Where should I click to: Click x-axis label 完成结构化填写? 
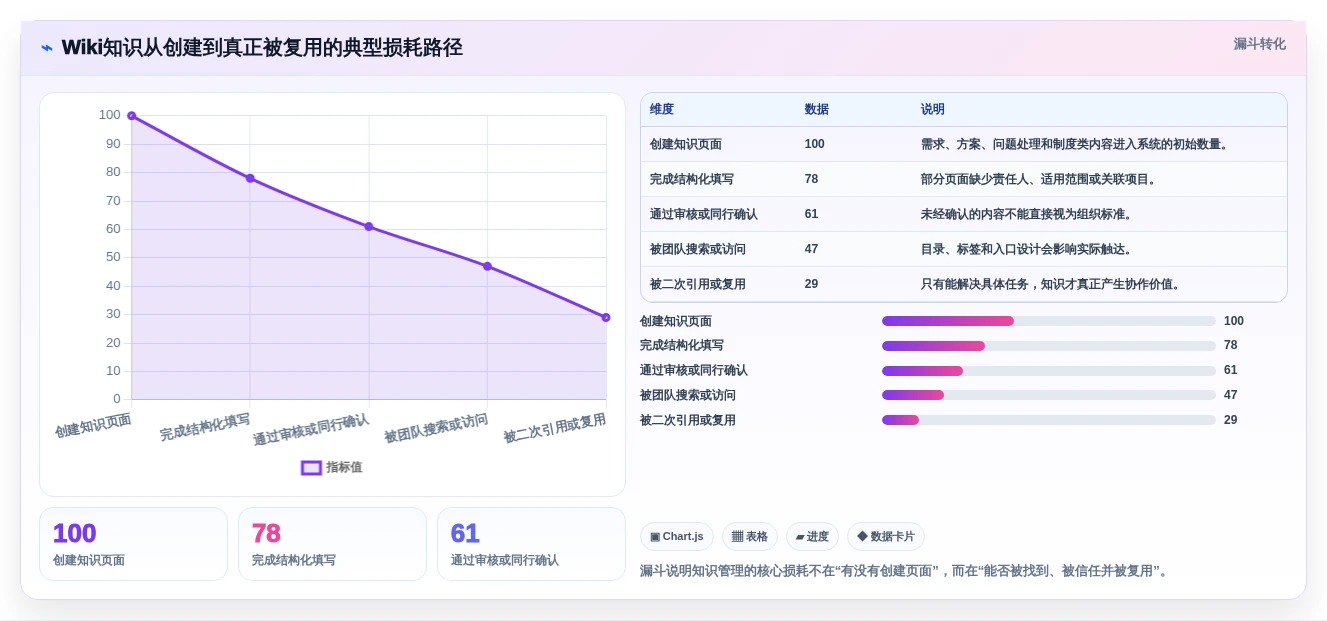pyautogui.click(x=205, y=427)
